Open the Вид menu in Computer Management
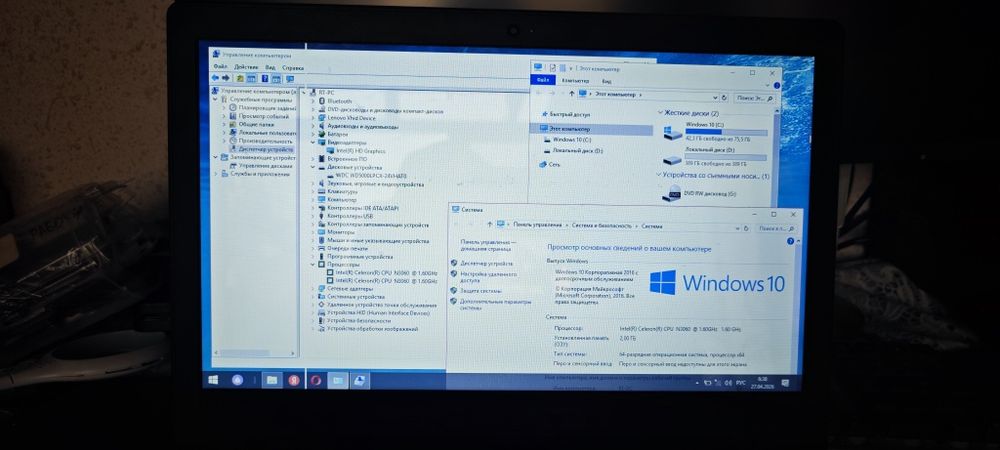 point(270,67)
